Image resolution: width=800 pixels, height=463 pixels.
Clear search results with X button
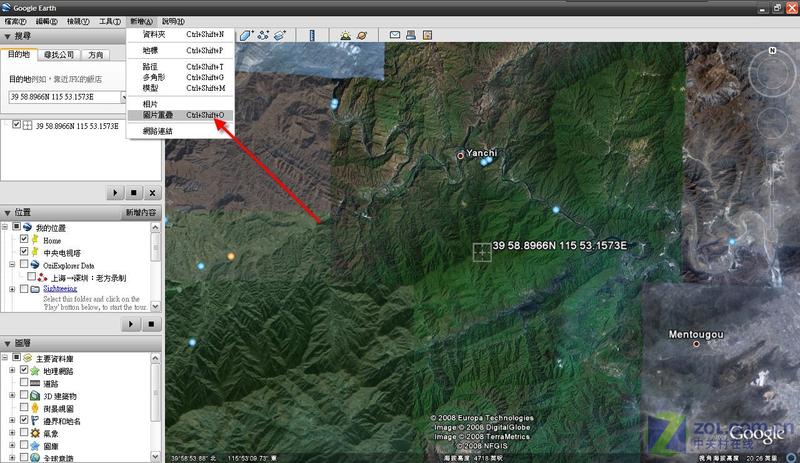152,192
